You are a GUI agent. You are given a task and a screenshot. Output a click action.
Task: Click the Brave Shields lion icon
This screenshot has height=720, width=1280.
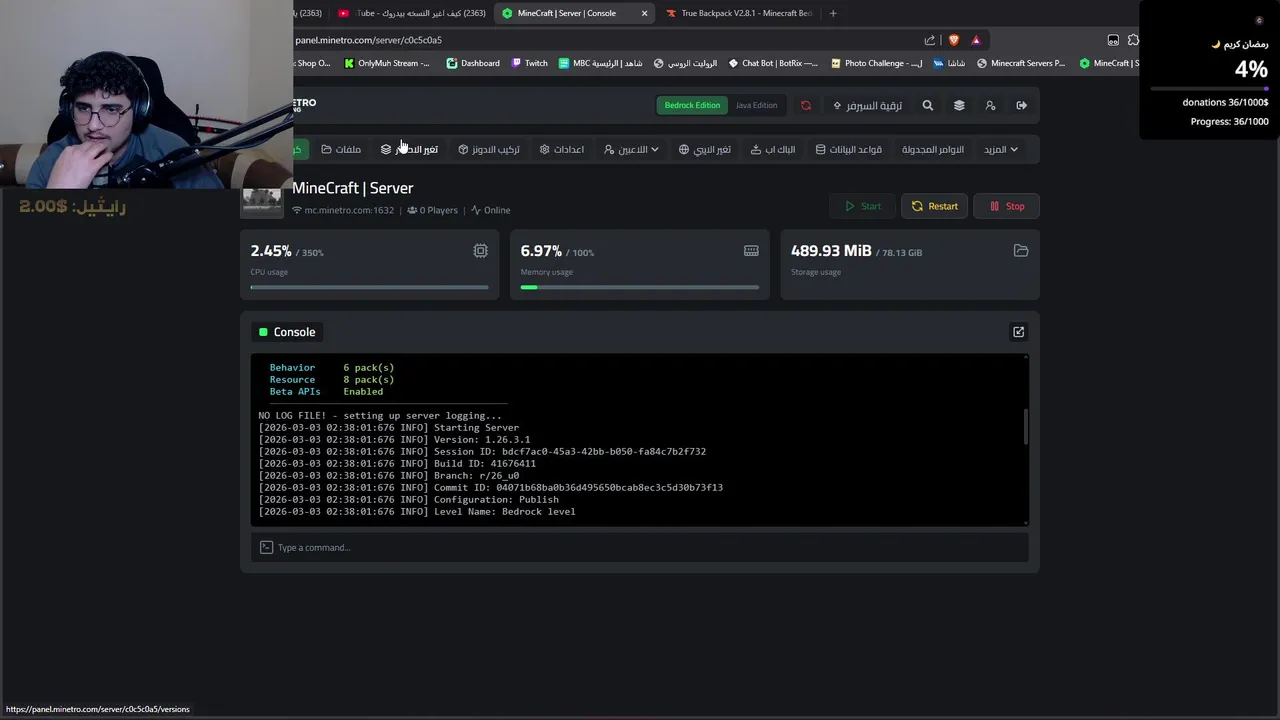[953, 40]
